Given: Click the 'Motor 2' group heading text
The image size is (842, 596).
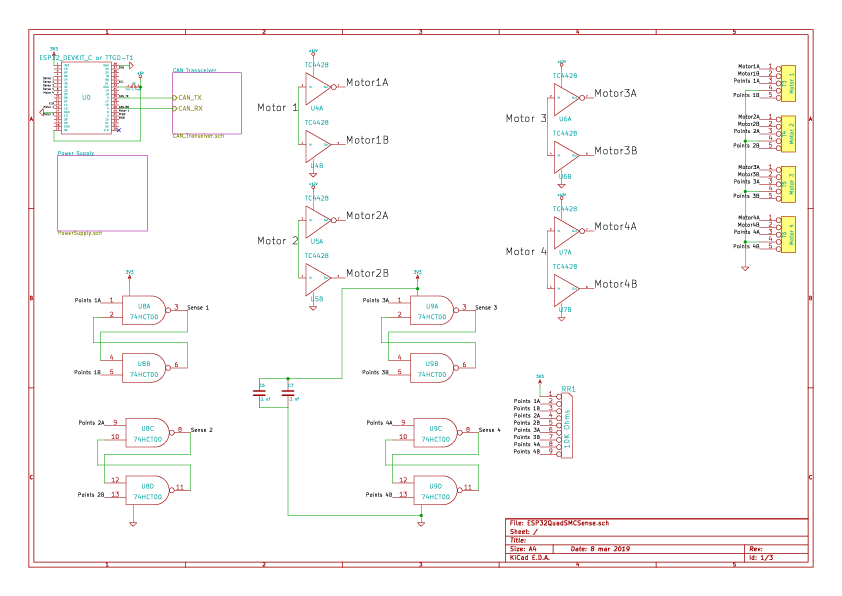Looking at the screenshot, I should pos(277,241).
